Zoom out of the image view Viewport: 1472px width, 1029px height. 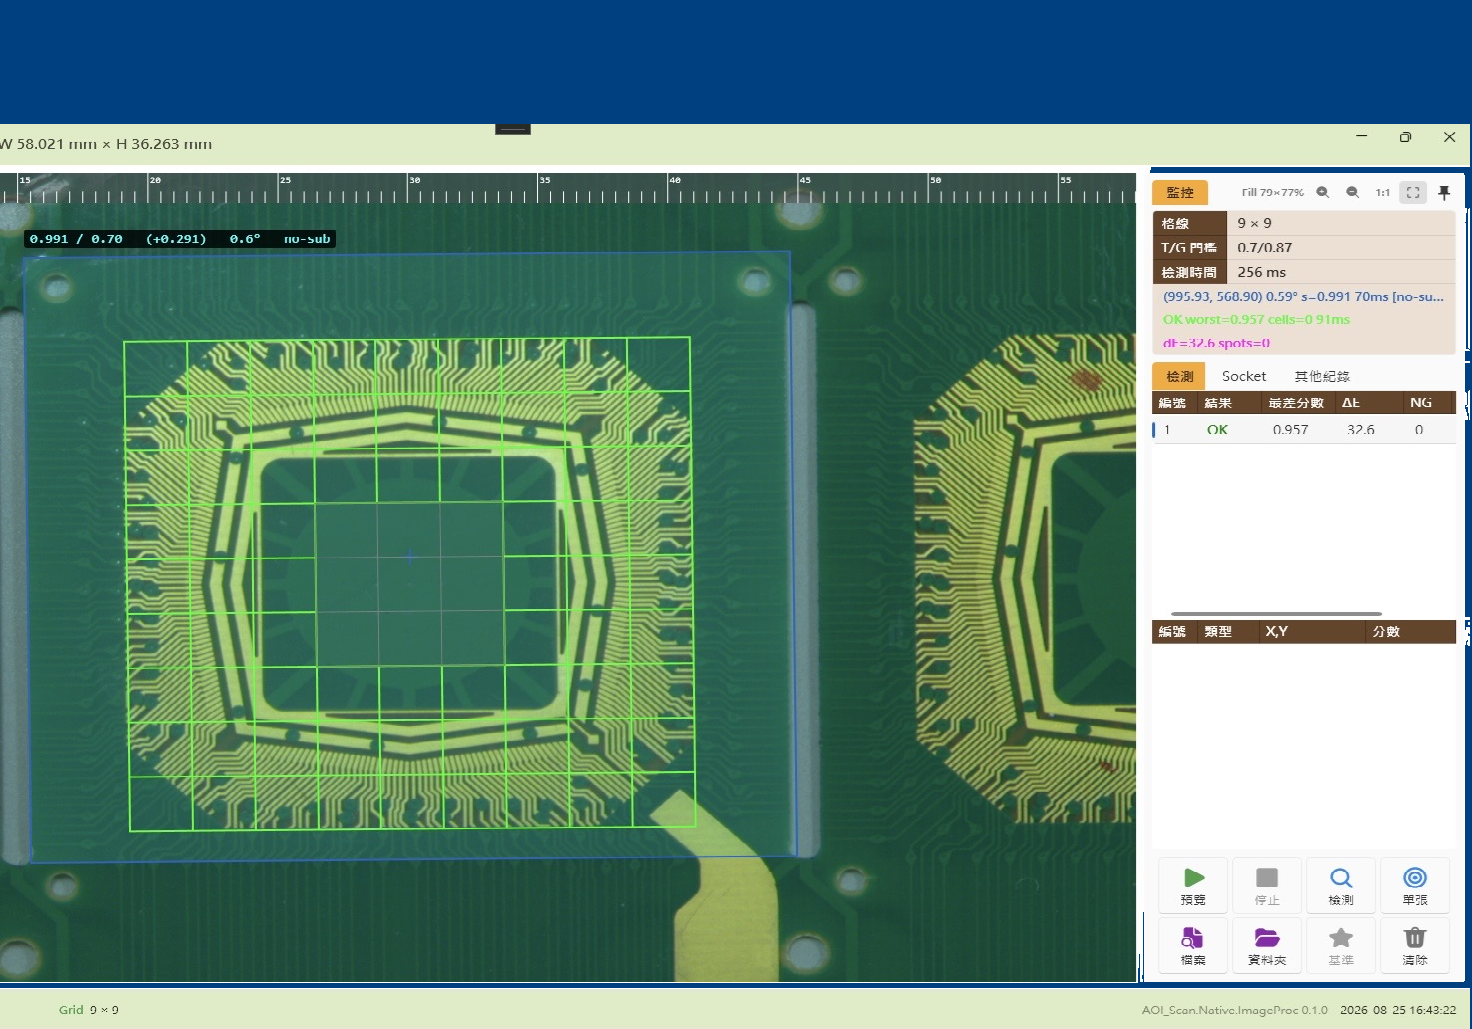coord(1353,192)
